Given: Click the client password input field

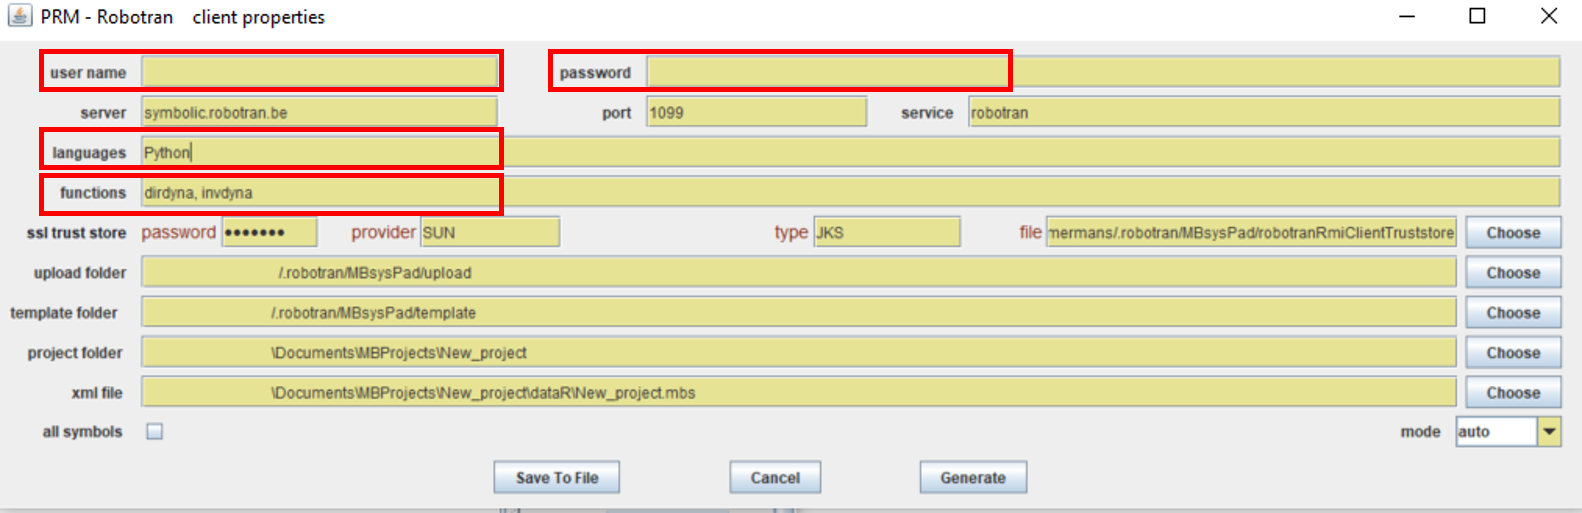Looking at the screenshot, I should point(1103,72).
